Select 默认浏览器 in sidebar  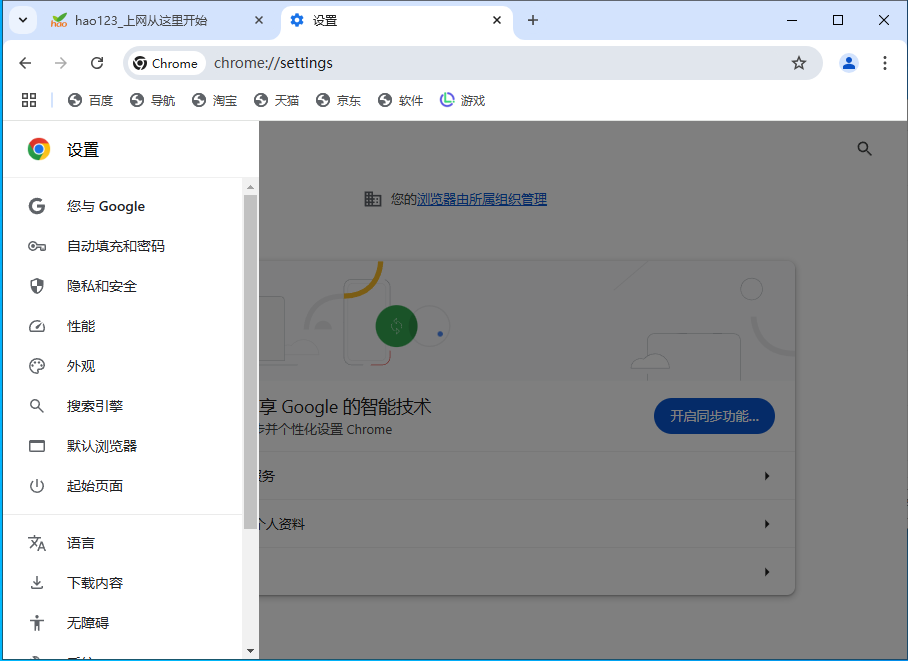(x=123, y=446)
